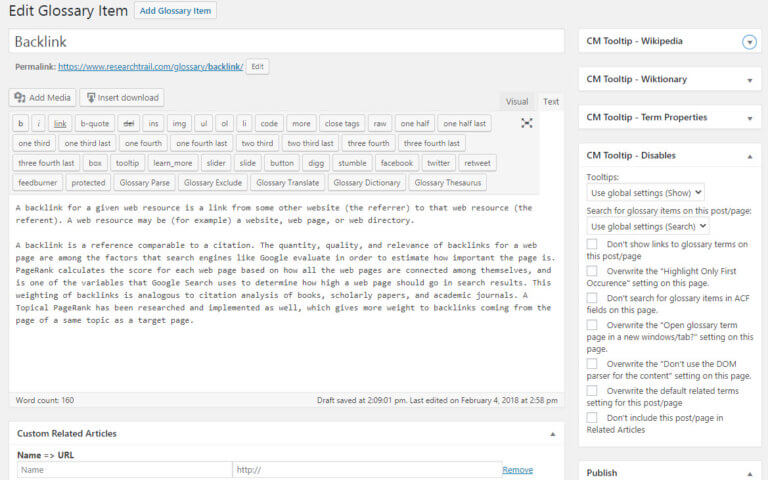Click the code quicktag
The height and width of the screenshot is (480, 768).
(269, 123)
